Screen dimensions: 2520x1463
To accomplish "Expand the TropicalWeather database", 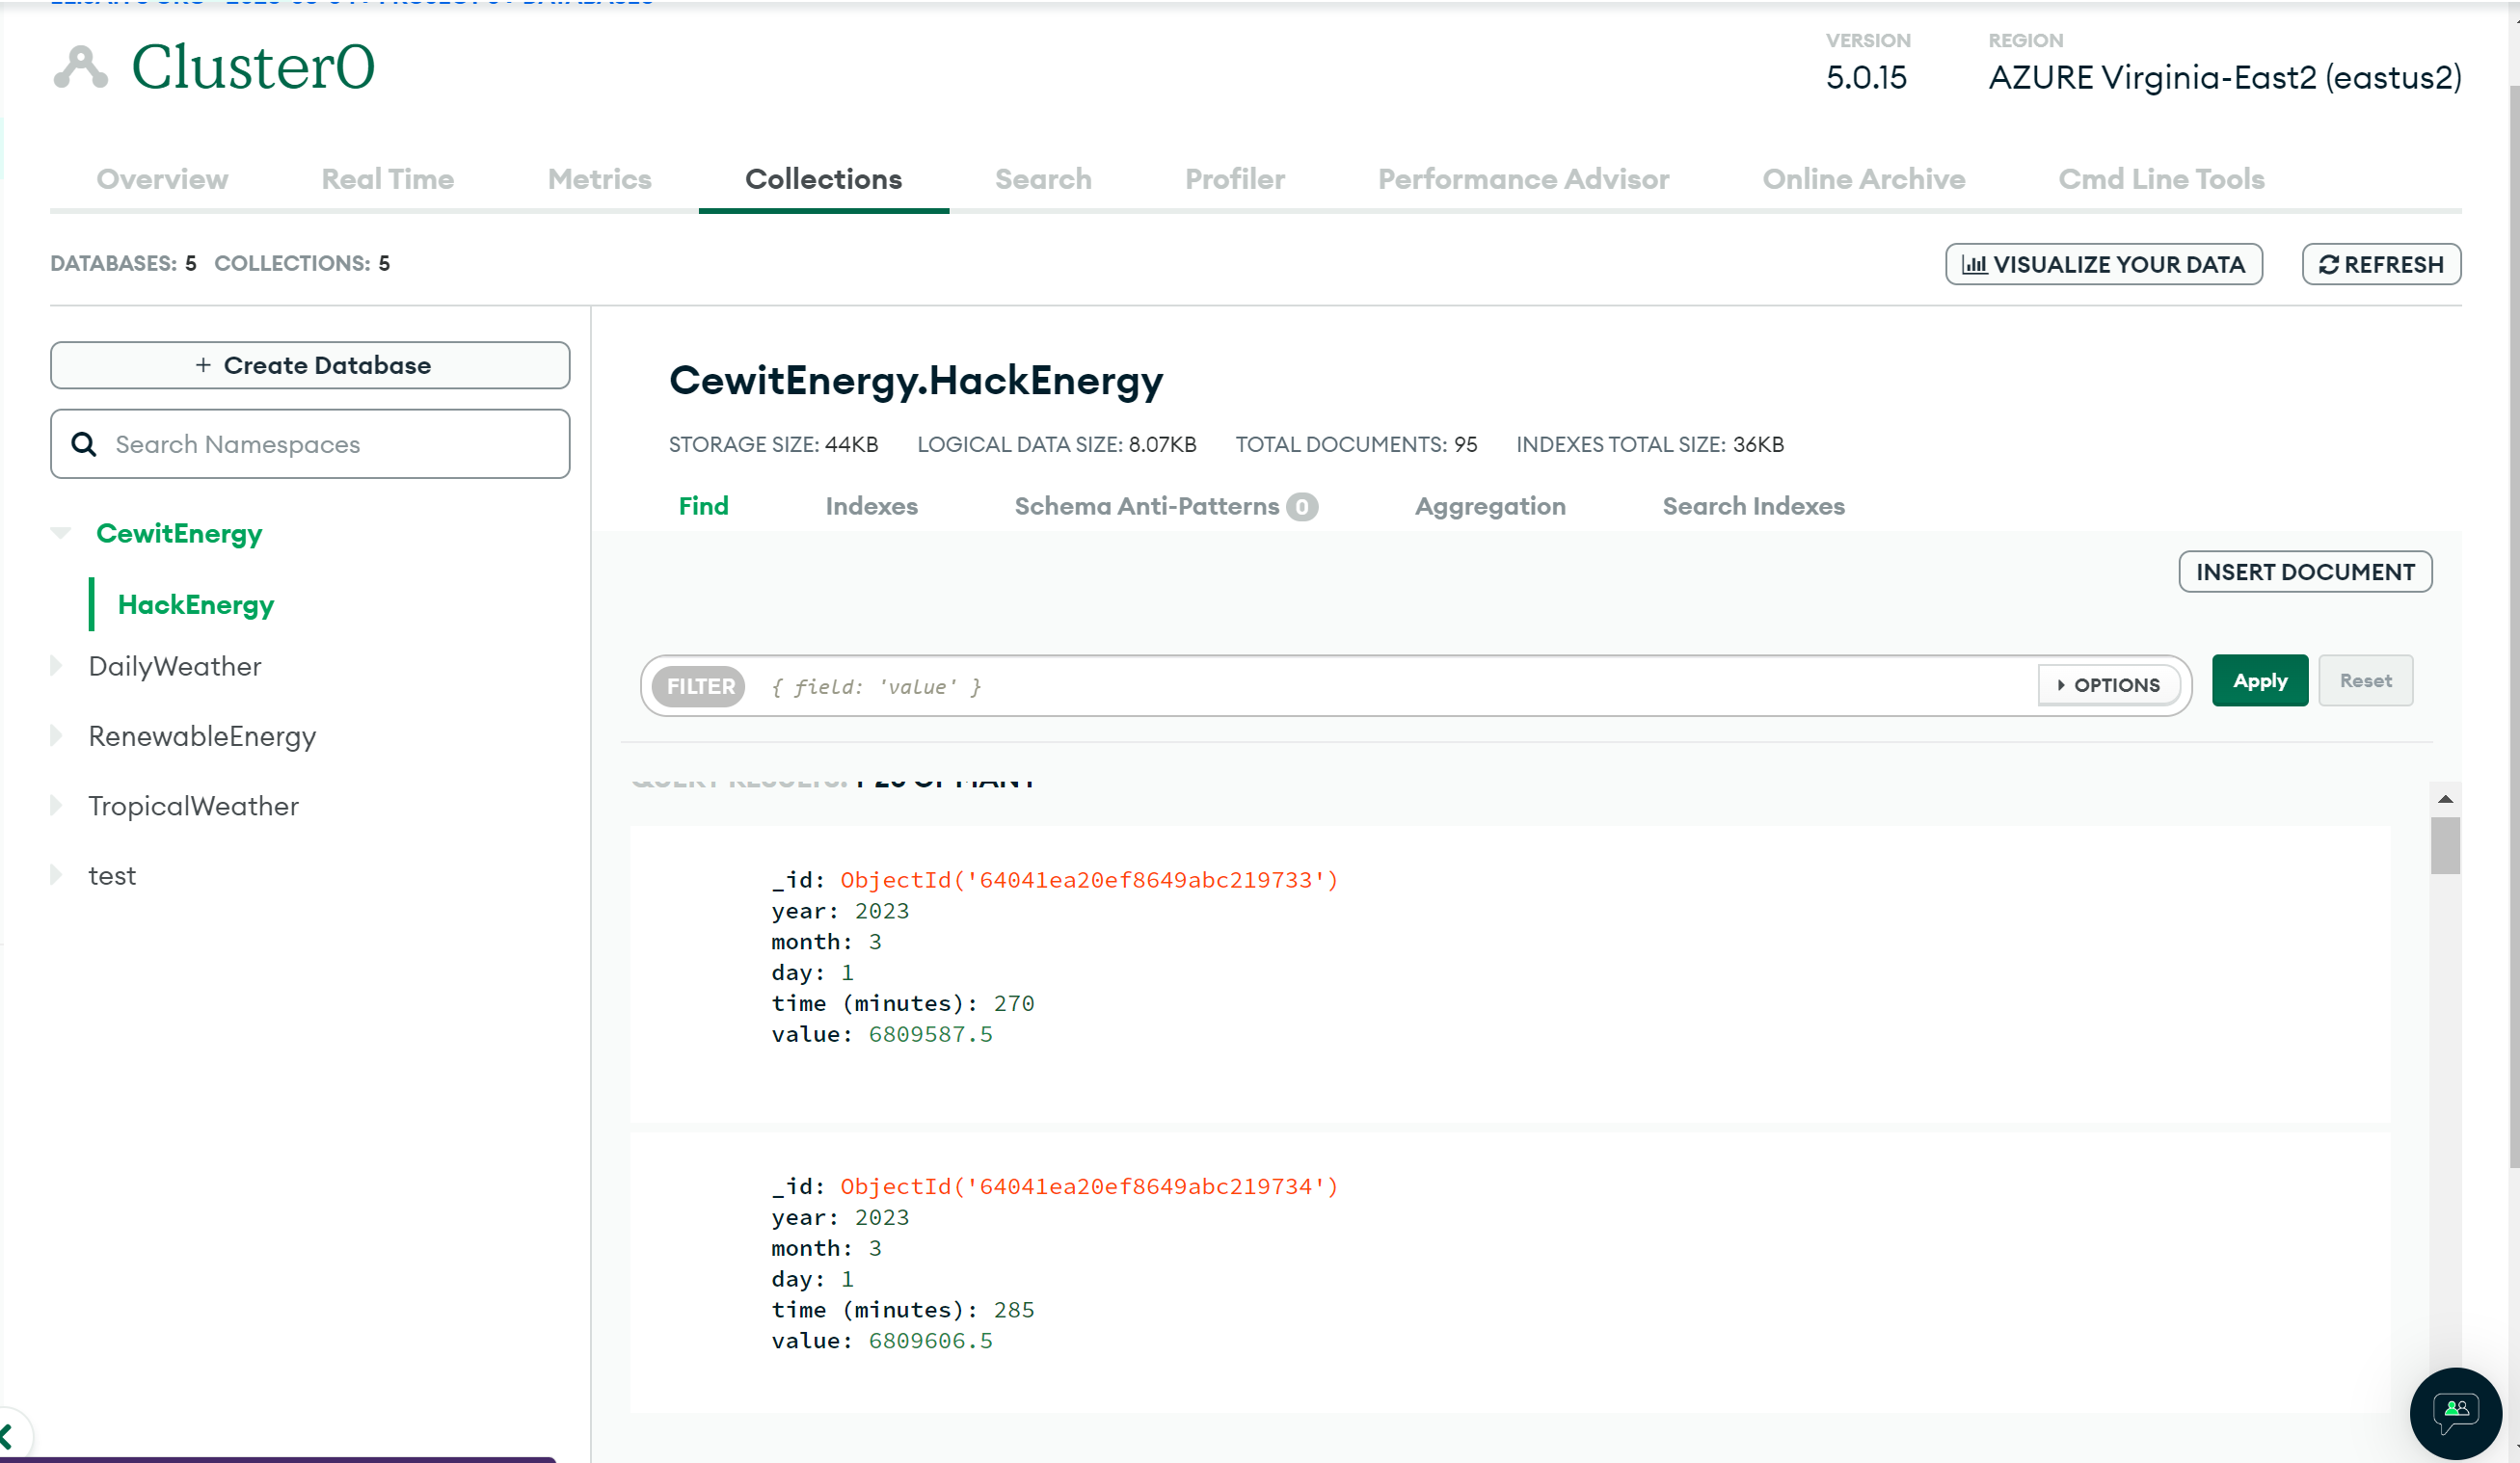I will click(57, 805).
